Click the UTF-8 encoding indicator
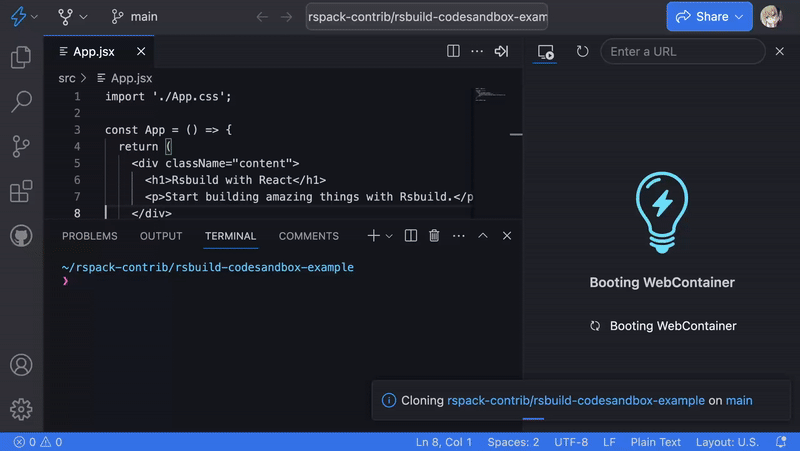This screenshot has width=800, height=451. (x=571, y=442)
